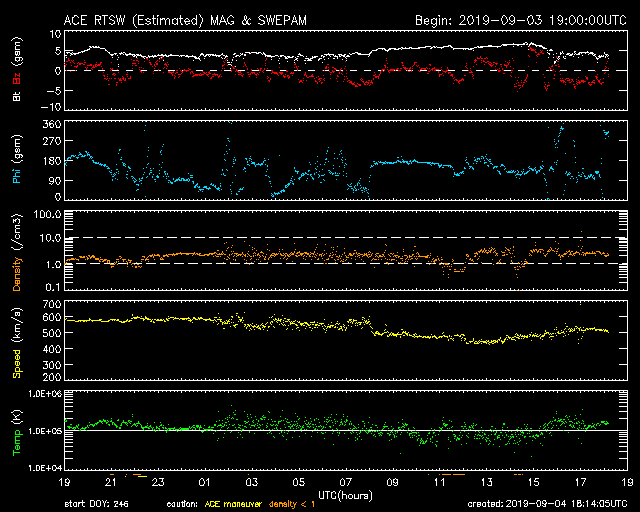This screenshot has width=640, height=512.
Task: Click the 15 hour tick label
Action: click(x=533, y=482)
